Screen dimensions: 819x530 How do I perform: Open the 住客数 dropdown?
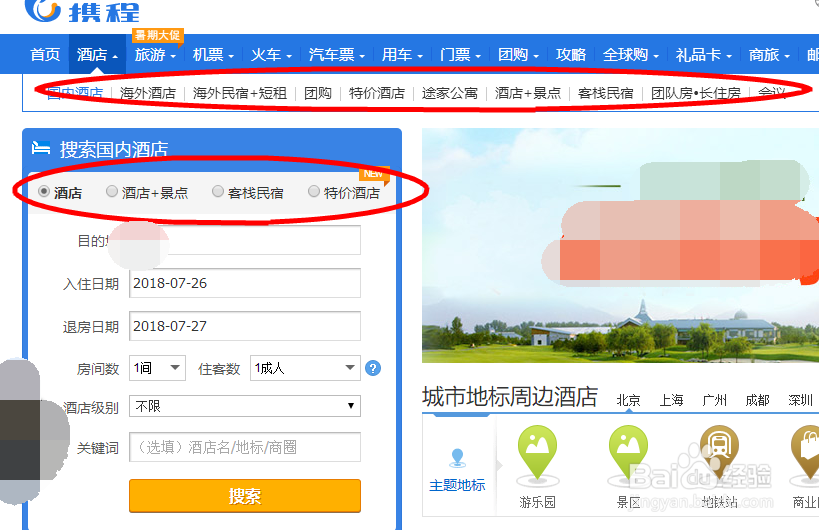[306, 368]
